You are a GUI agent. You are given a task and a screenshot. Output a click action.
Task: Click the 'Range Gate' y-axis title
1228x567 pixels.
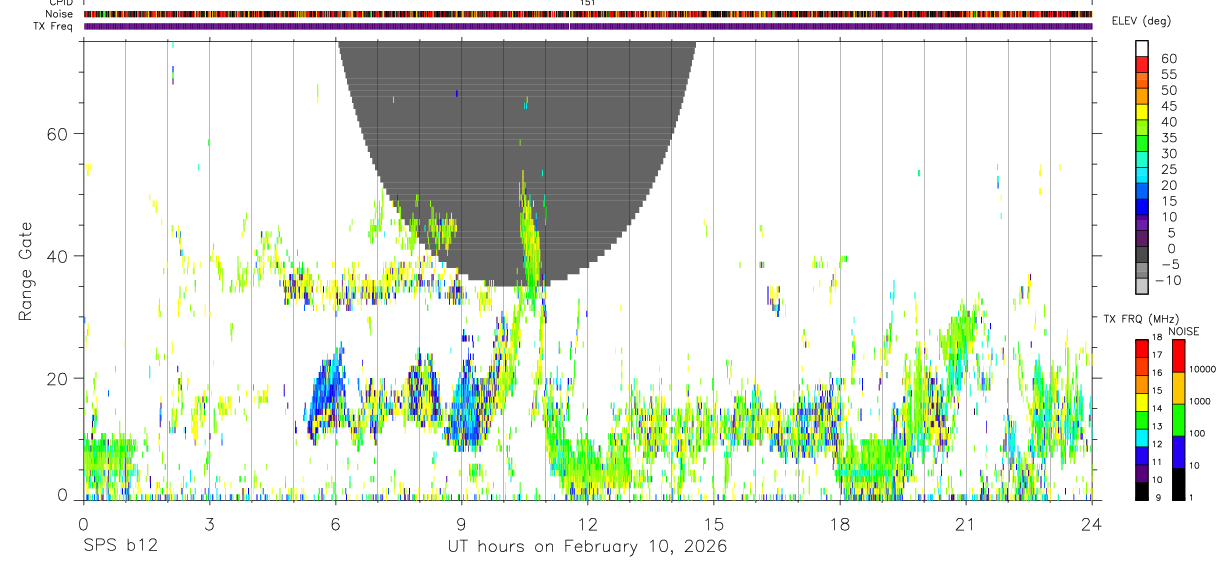[25, 272]
